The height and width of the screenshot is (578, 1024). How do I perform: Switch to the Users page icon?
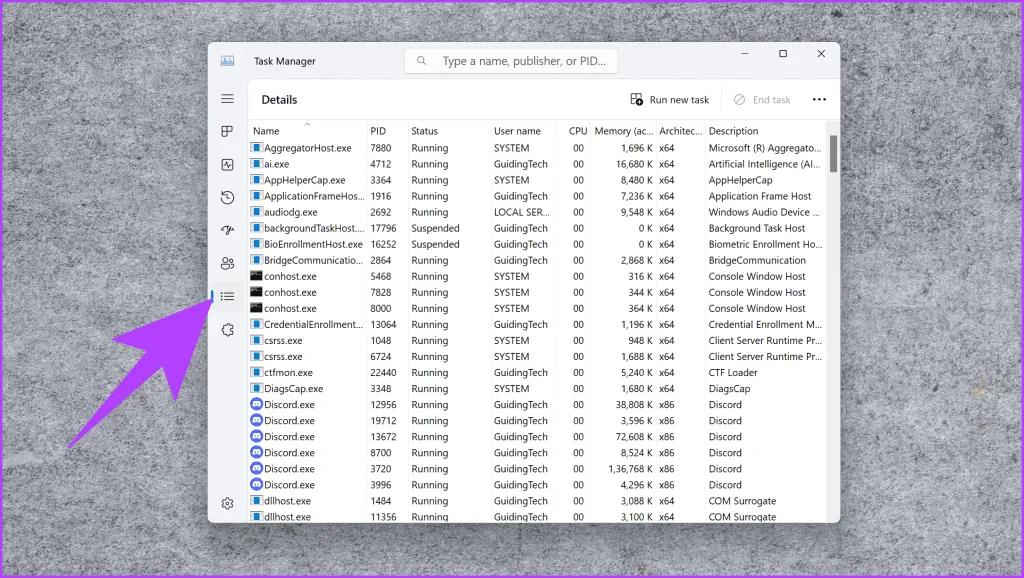(227, 263)
